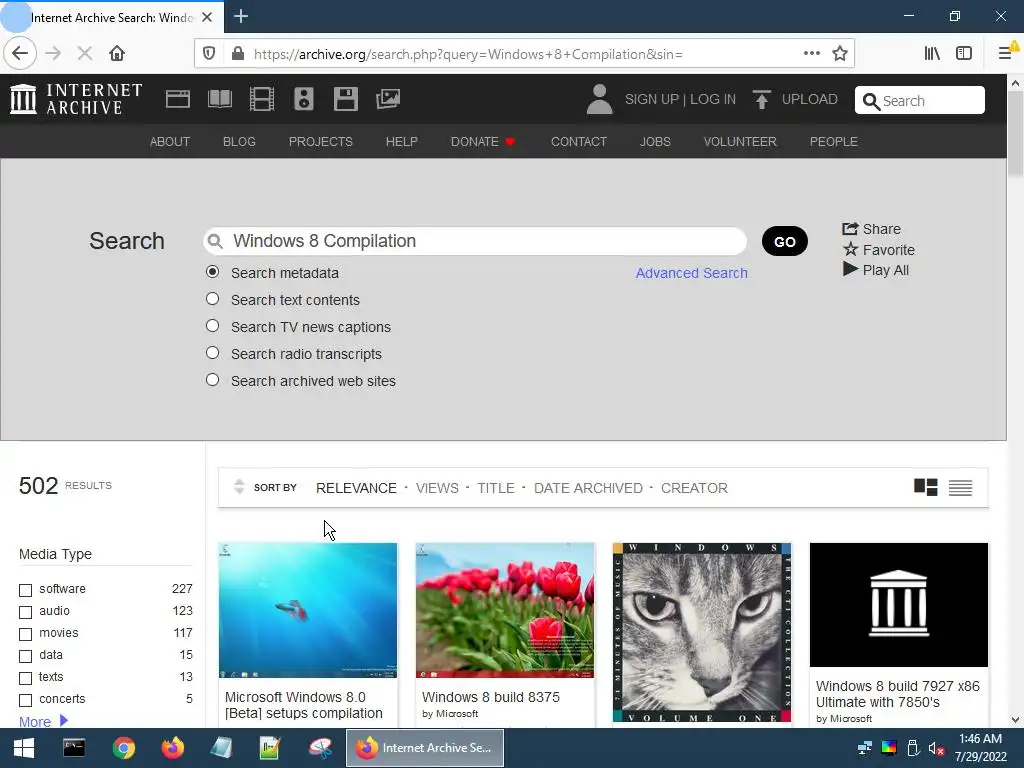The height and width of the screenshot is (768, 1024).
Task: Check the data media type filter
Action: click(25, 656)
